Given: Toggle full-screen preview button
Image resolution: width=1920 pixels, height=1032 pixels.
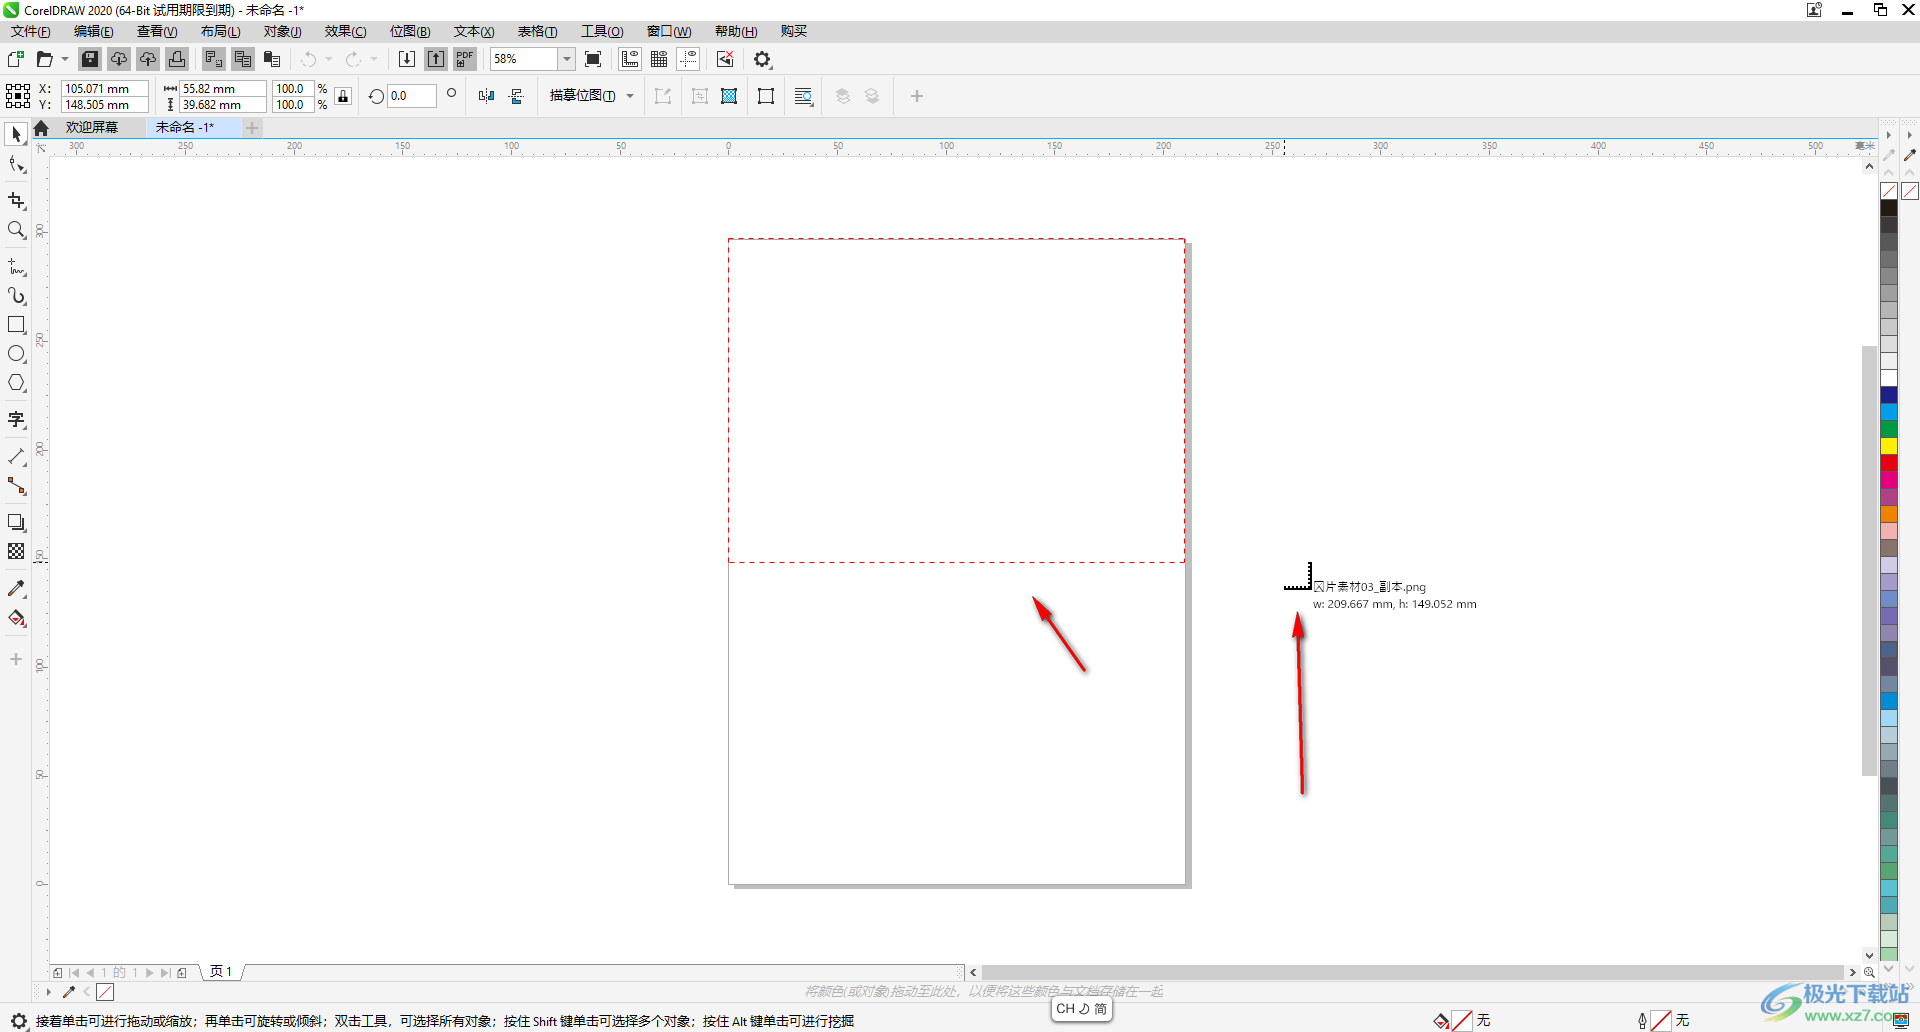Looking at the screenshot, I should (593, 59).
